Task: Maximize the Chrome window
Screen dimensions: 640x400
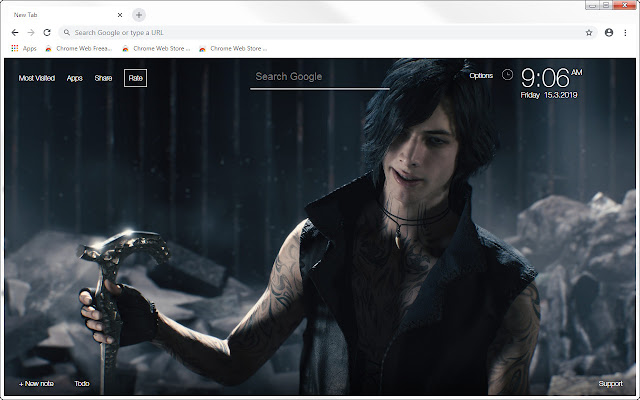Action: [x=606, y=5]
